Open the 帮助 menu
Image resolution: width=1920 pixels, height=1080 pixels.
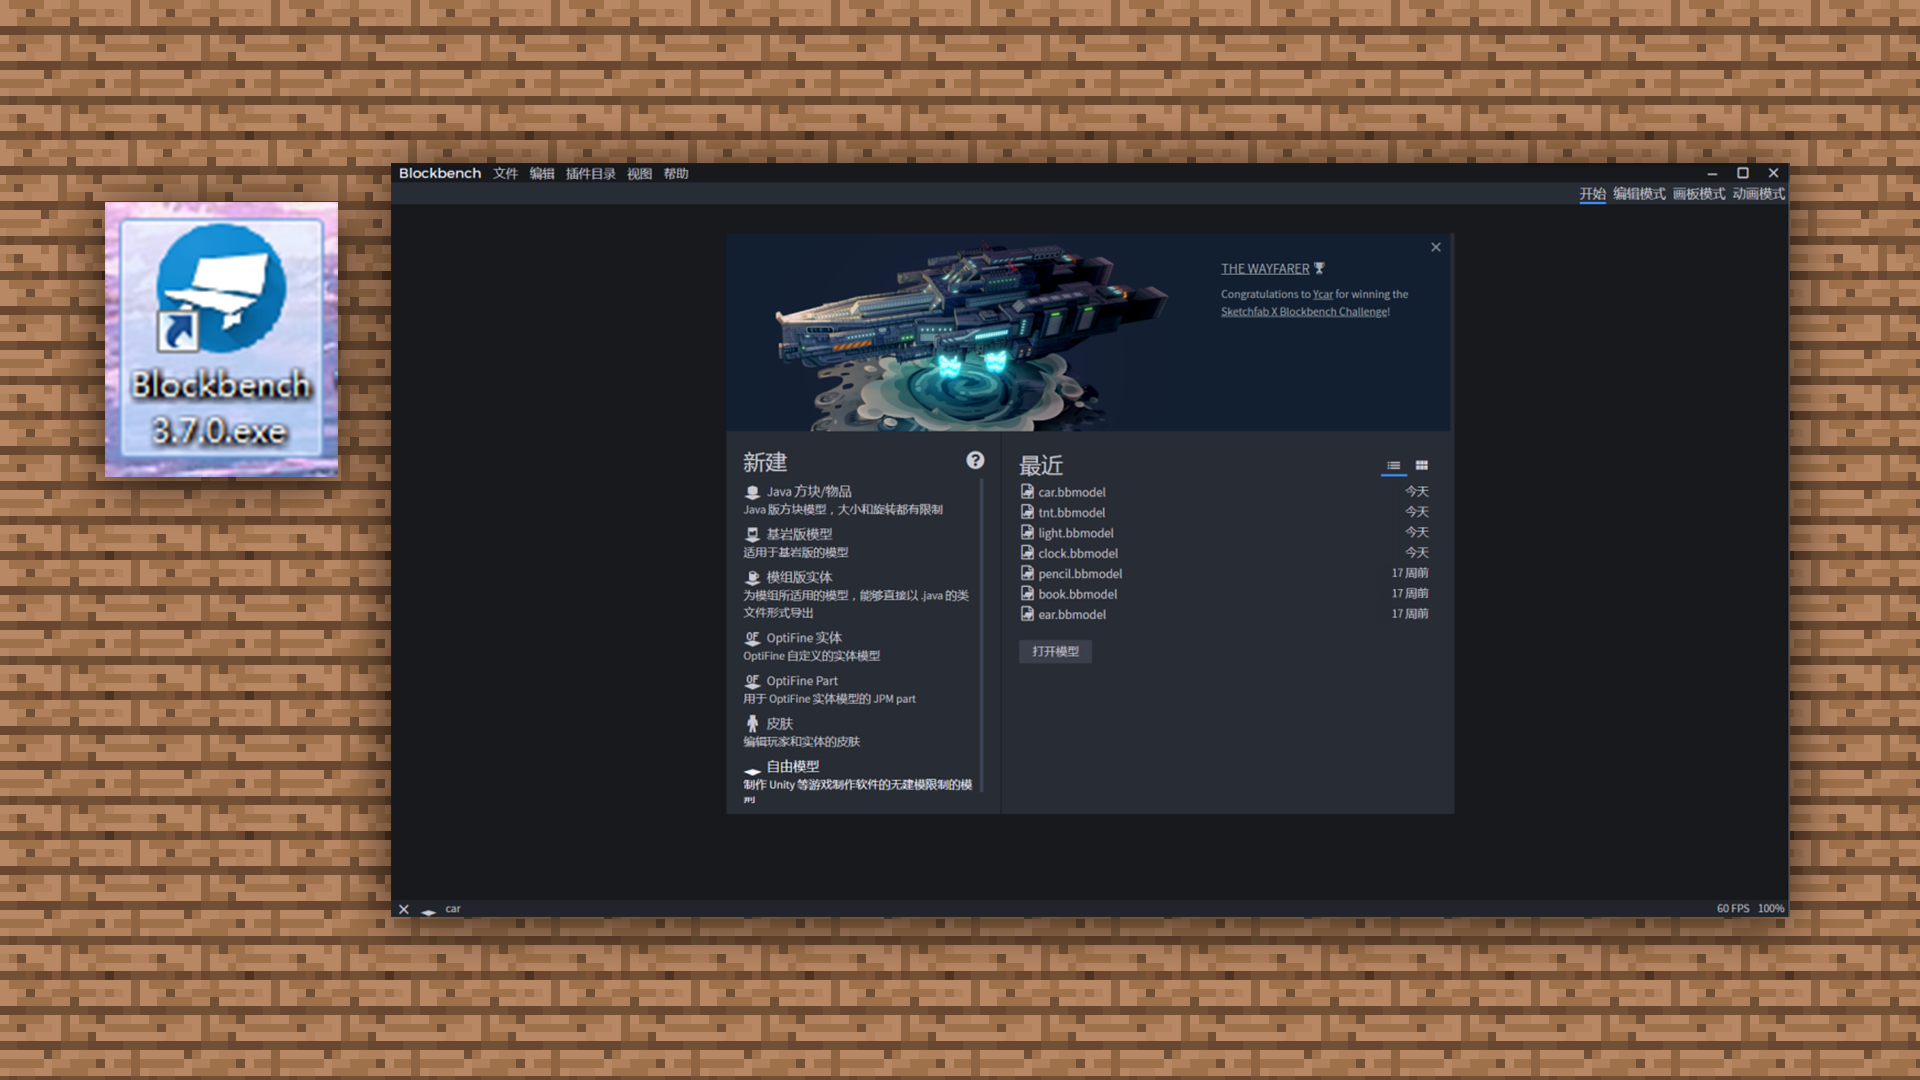(x=676, y=173)
